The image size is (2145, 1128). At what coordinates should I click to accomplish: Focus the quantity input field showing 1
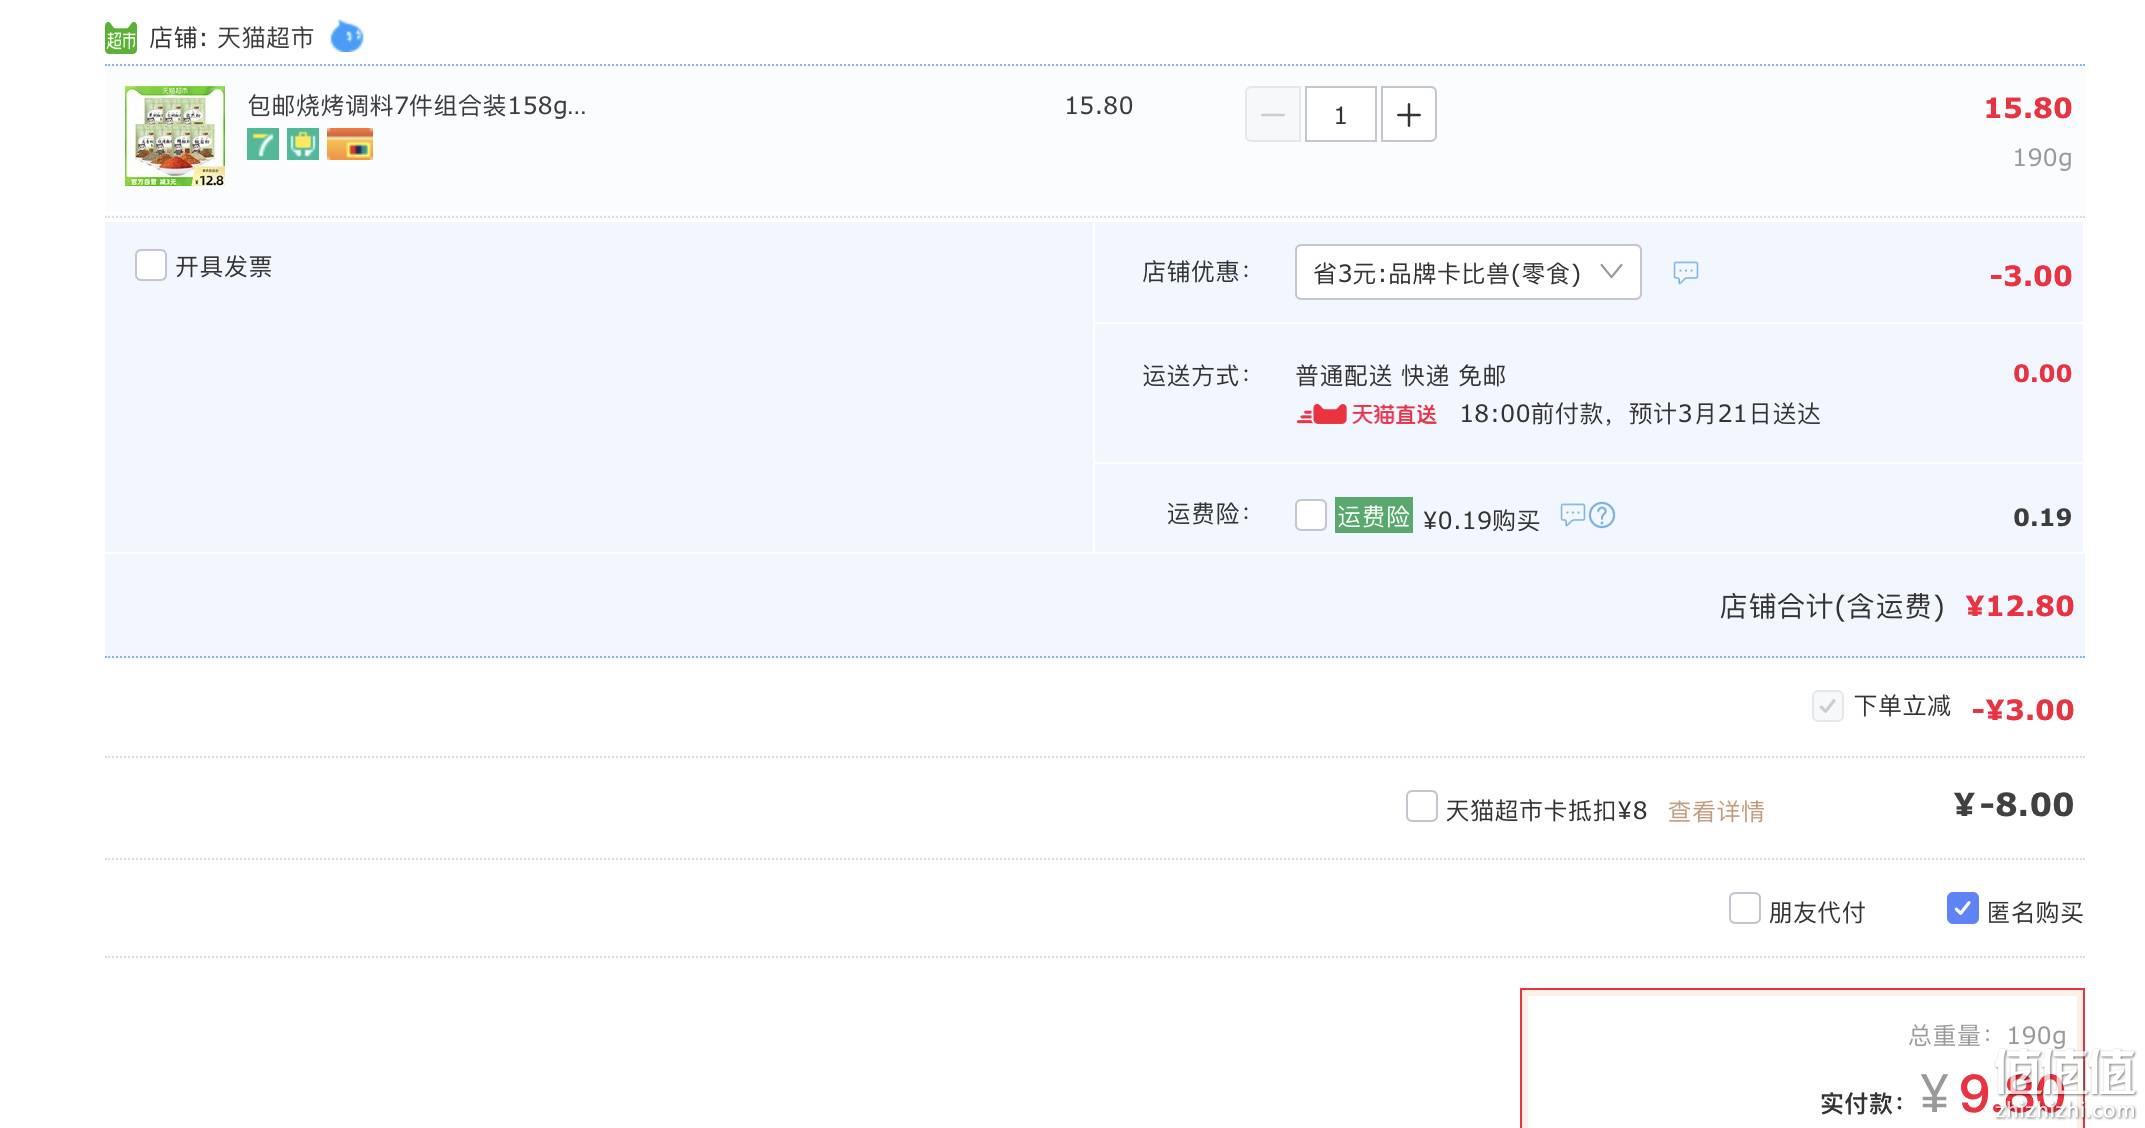[x=1341, y=114]
